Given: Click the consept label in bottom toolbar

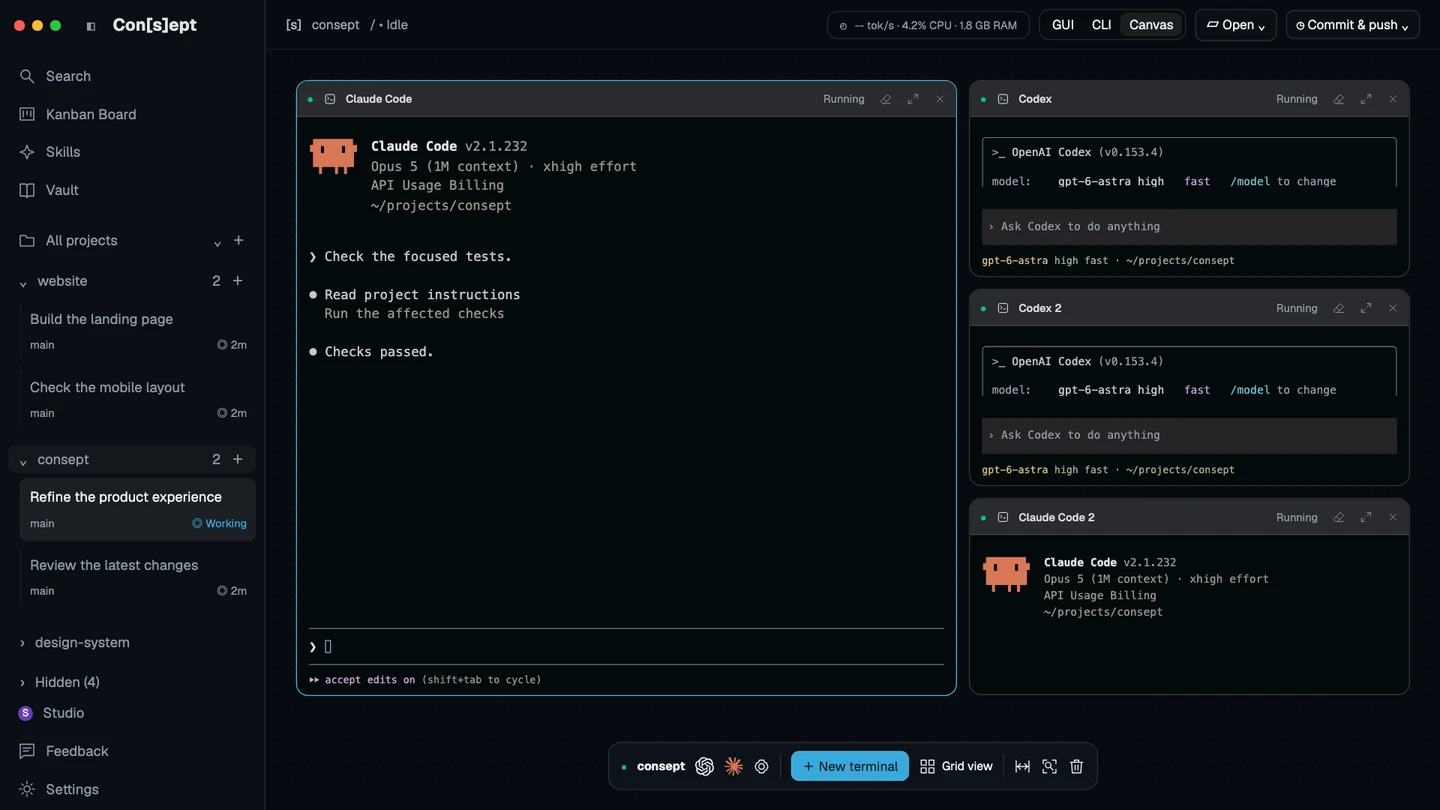Looking at the screenshot, I should [x=661, y=766].
